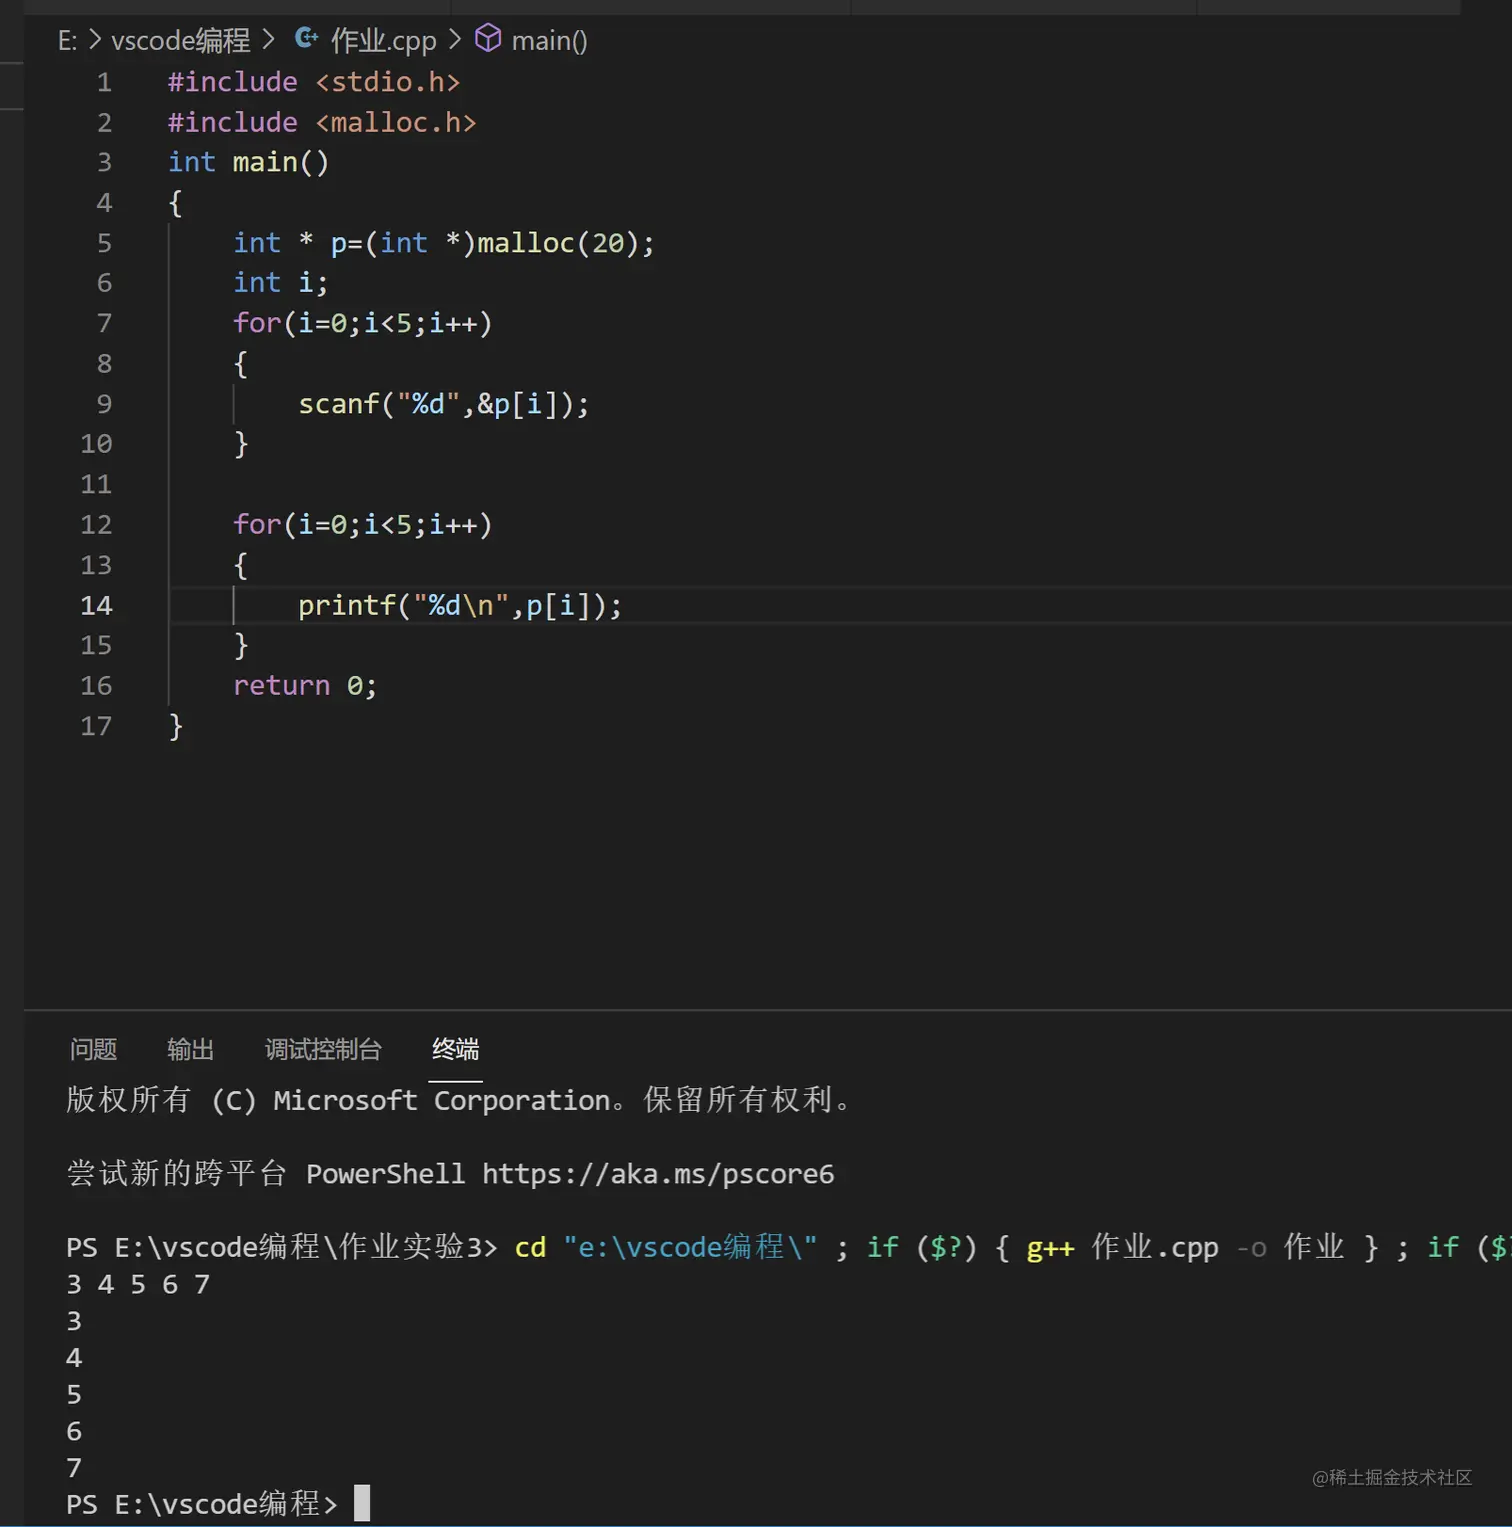
Task: Click the main() cube symbol icon
Action: 487,39
